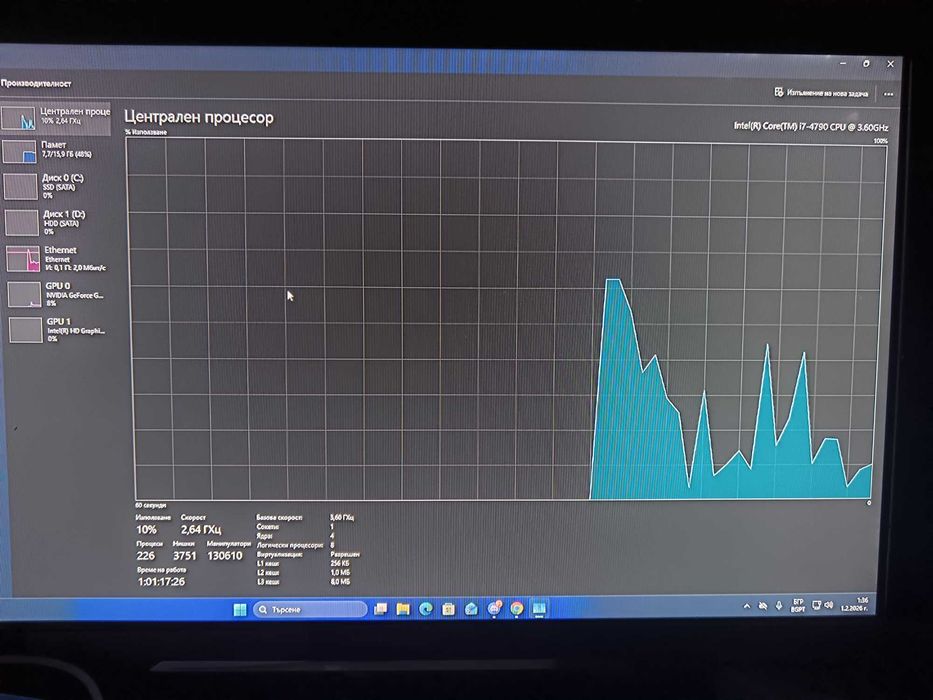The width and height of the screenshot is (933, 700).
Task: Click the Производителност page title
Action: (x=36, y=83)
